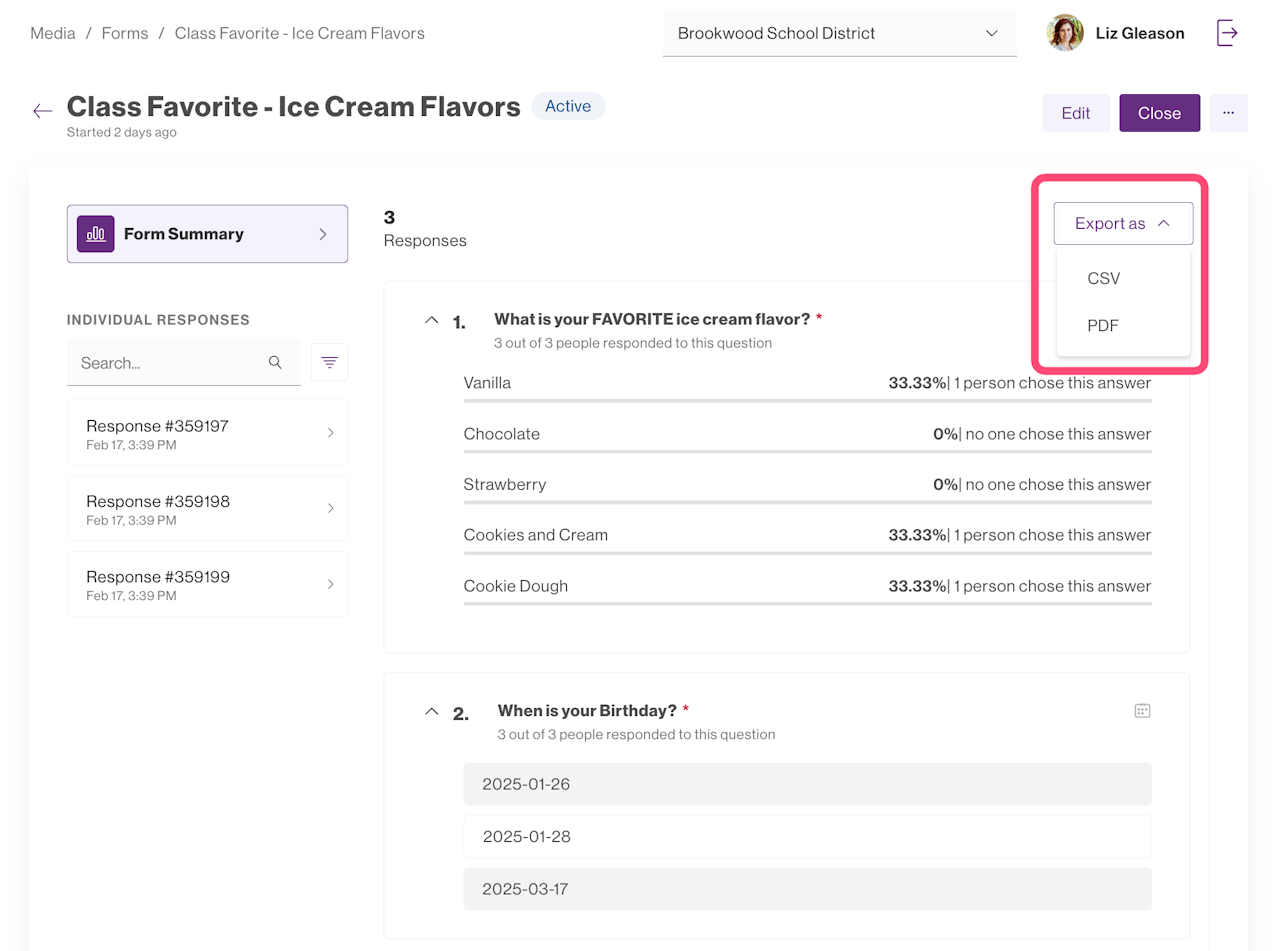Click the back arrow beside form title

42,111
